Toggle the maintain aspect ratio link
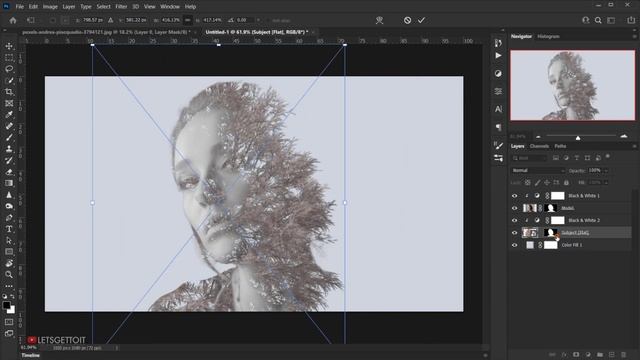Image resolution: width=640 pixels, height=360 pixels. (187, 20)
